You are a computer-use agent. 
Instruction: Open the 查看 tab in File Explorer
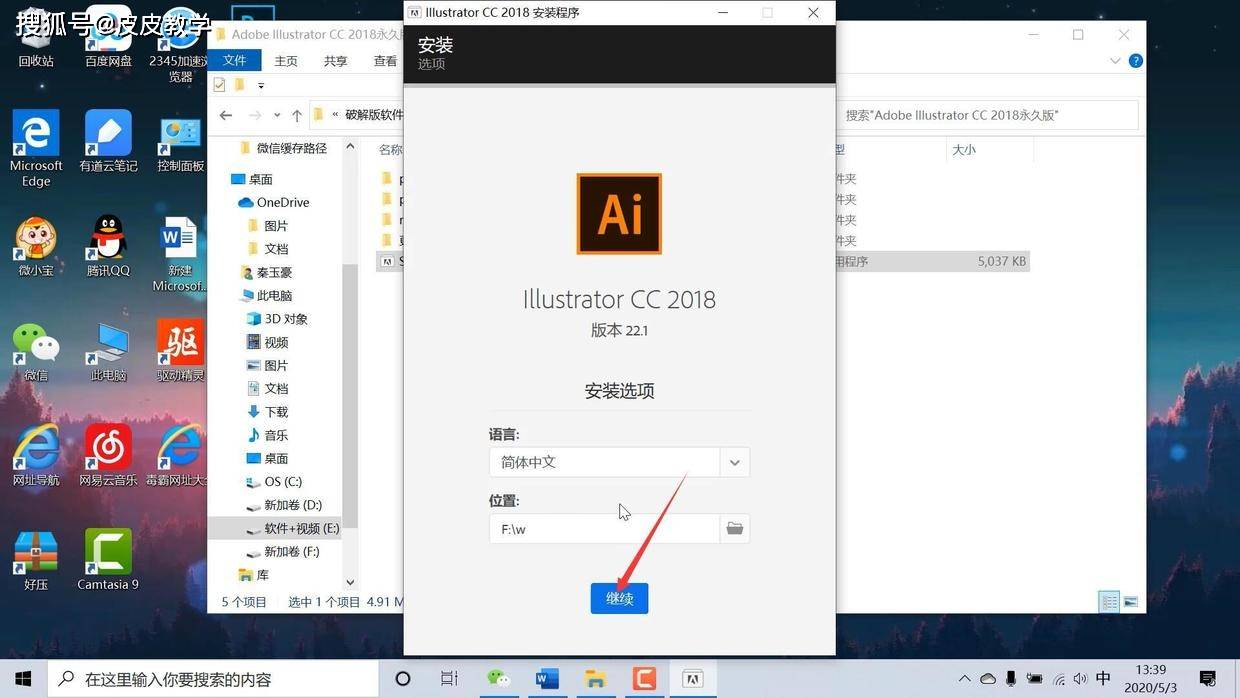tap(385, 61)
